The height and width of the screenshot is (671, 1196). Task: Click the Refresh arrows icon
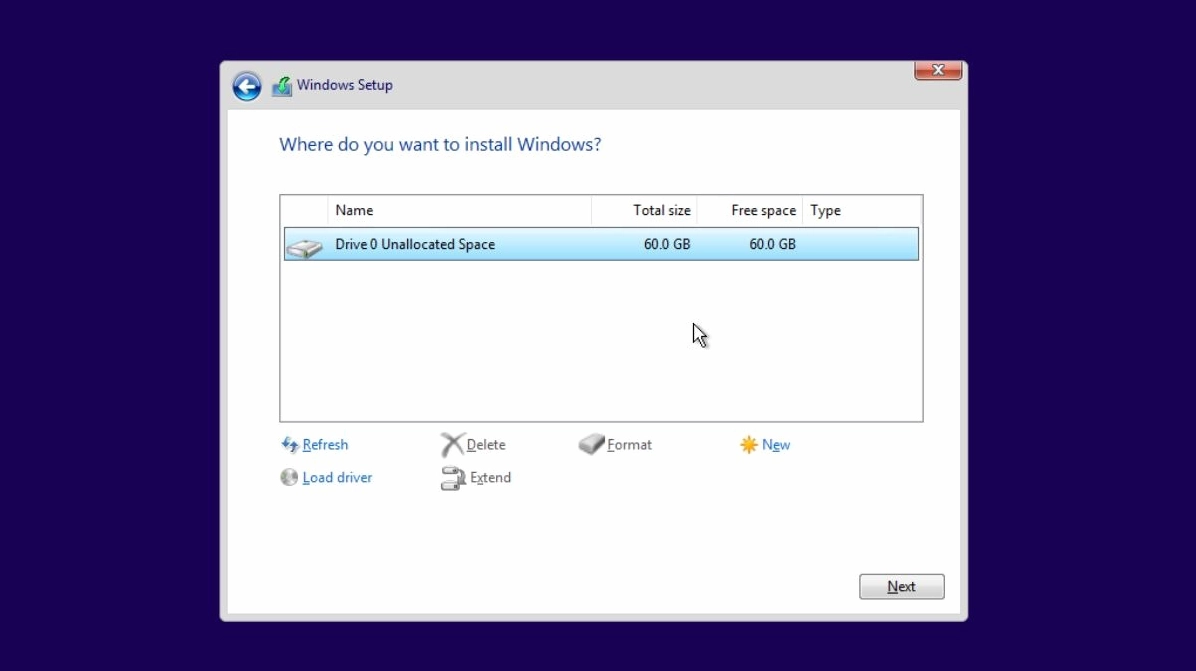[290, 445]
